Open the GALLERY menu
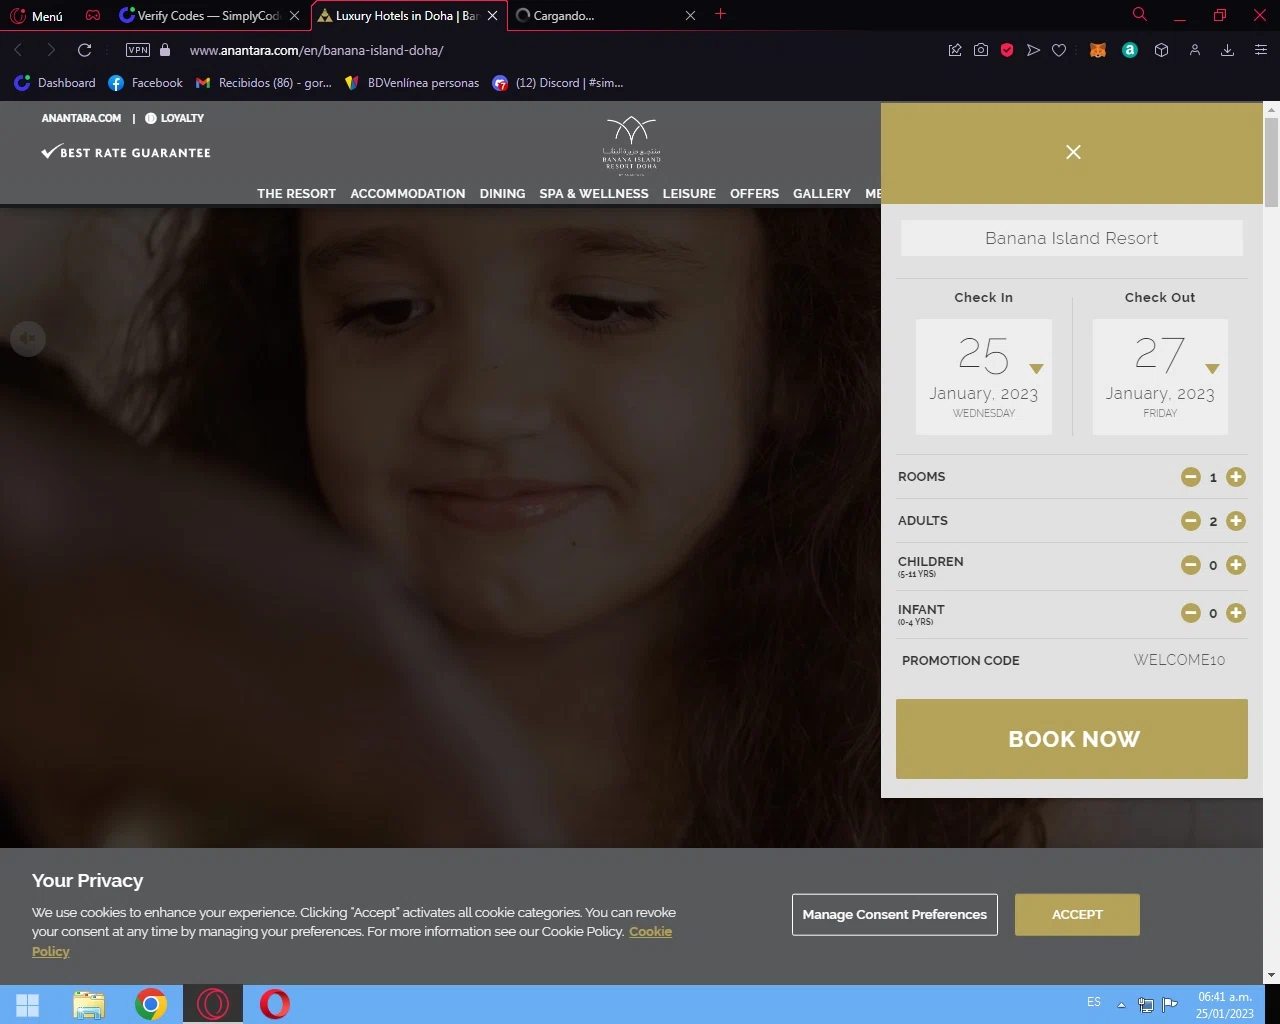This screenshot has height=1024, width=1280. (822, 194)
